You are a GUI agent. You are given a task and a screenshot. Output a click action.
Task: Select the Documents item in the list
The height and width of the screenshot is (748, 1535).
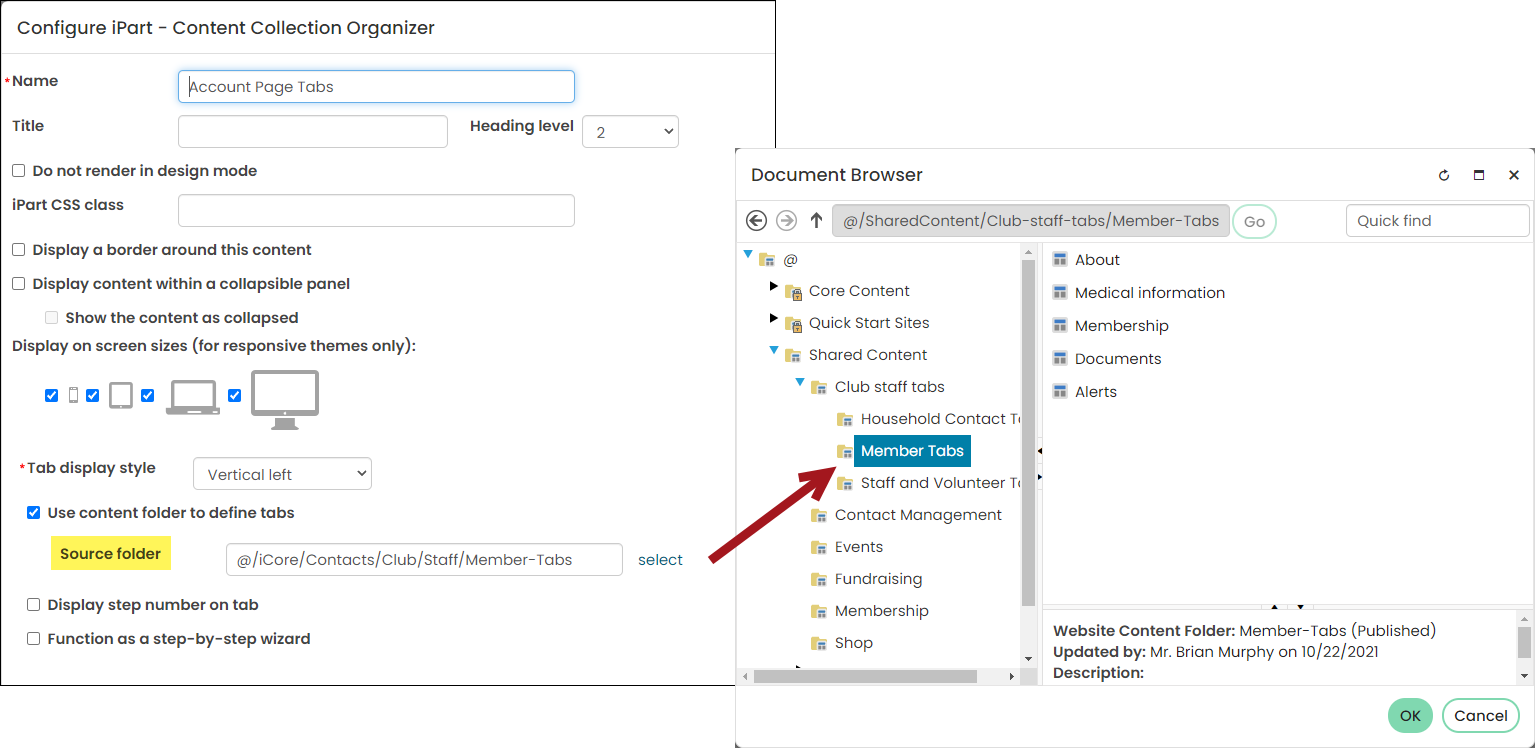pos(1118,359)
